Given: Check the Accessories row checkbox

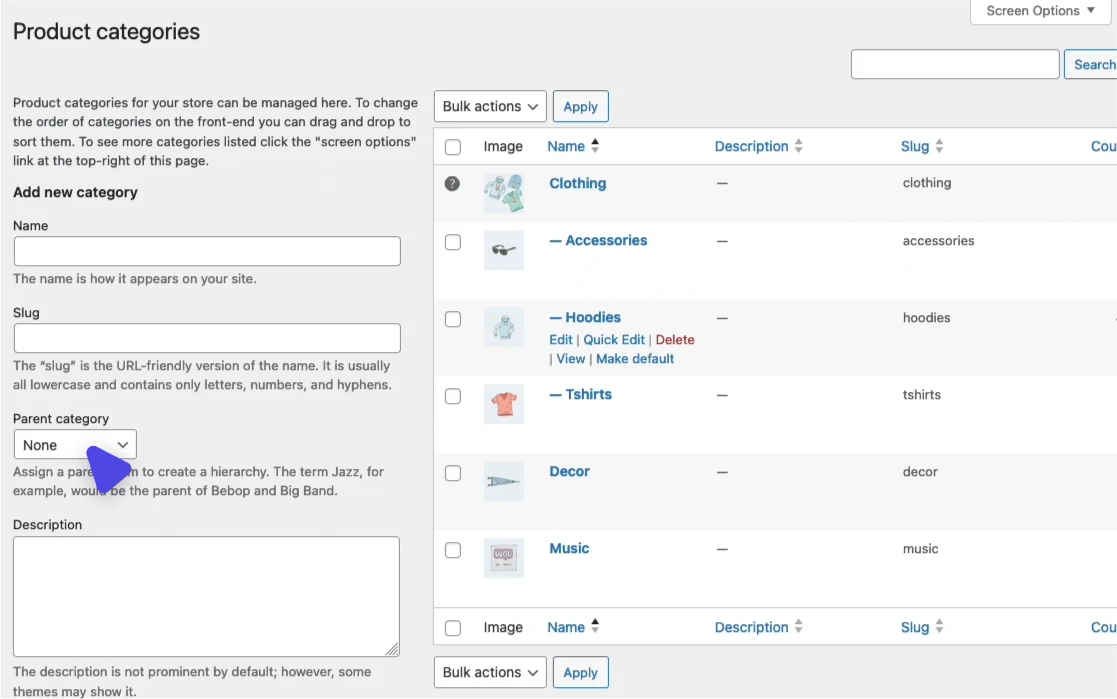Looking at the screenshot, I should [x=453, y=242].
